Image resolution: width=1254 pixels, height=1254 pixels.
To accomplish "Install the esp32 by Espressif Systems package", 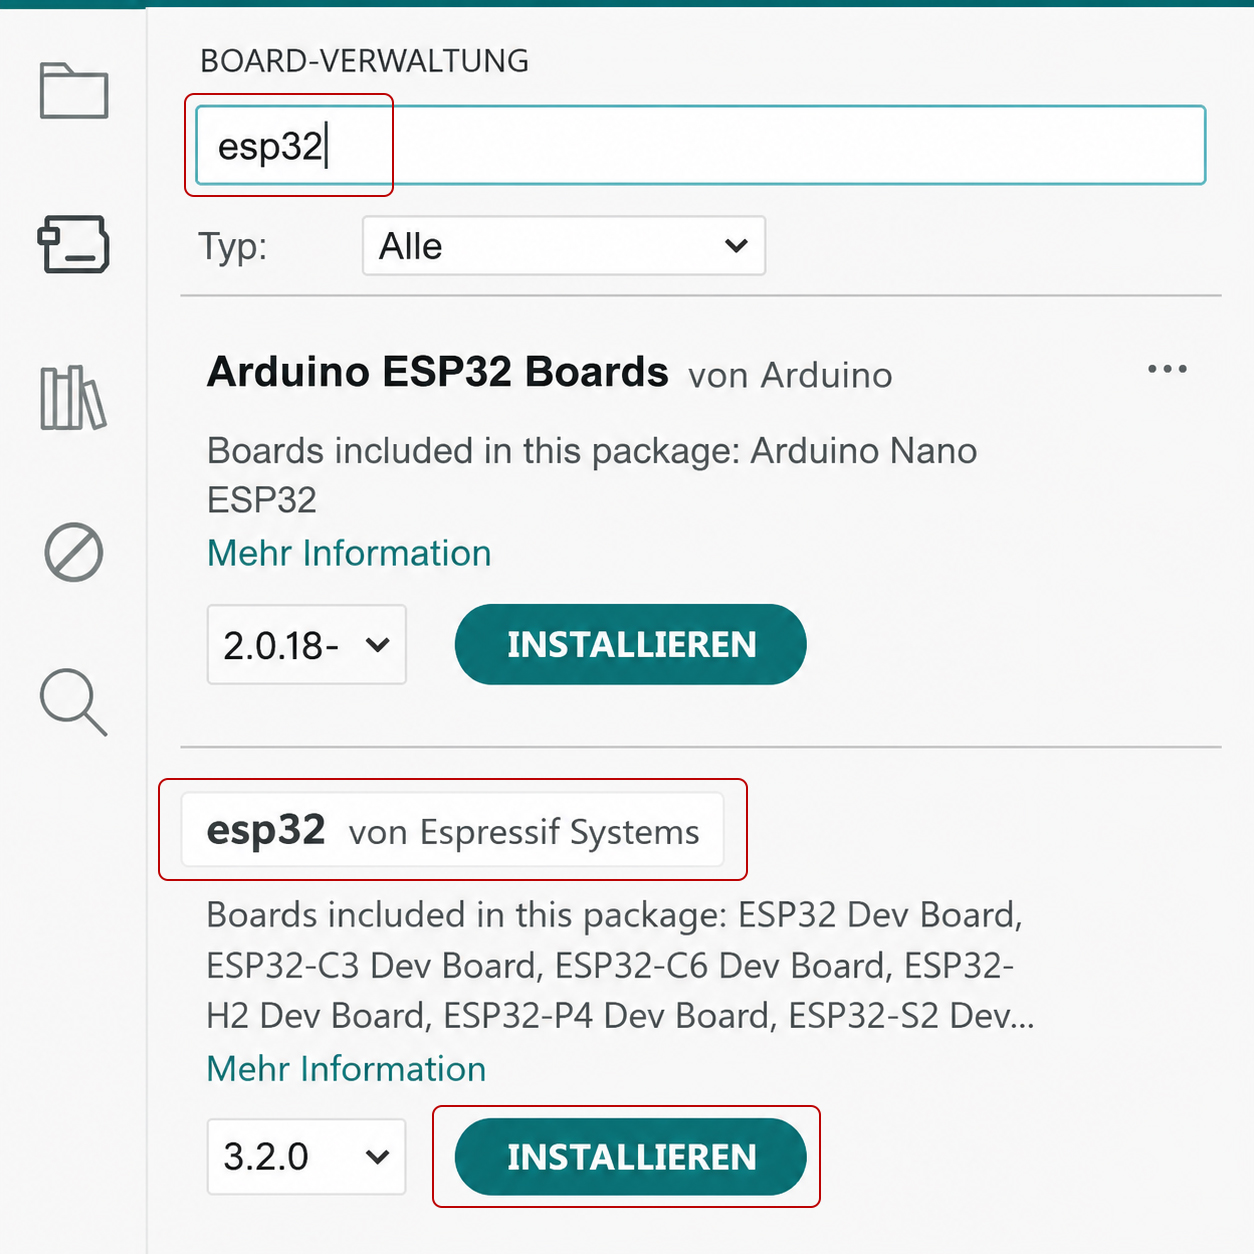I will [631, 1157].
